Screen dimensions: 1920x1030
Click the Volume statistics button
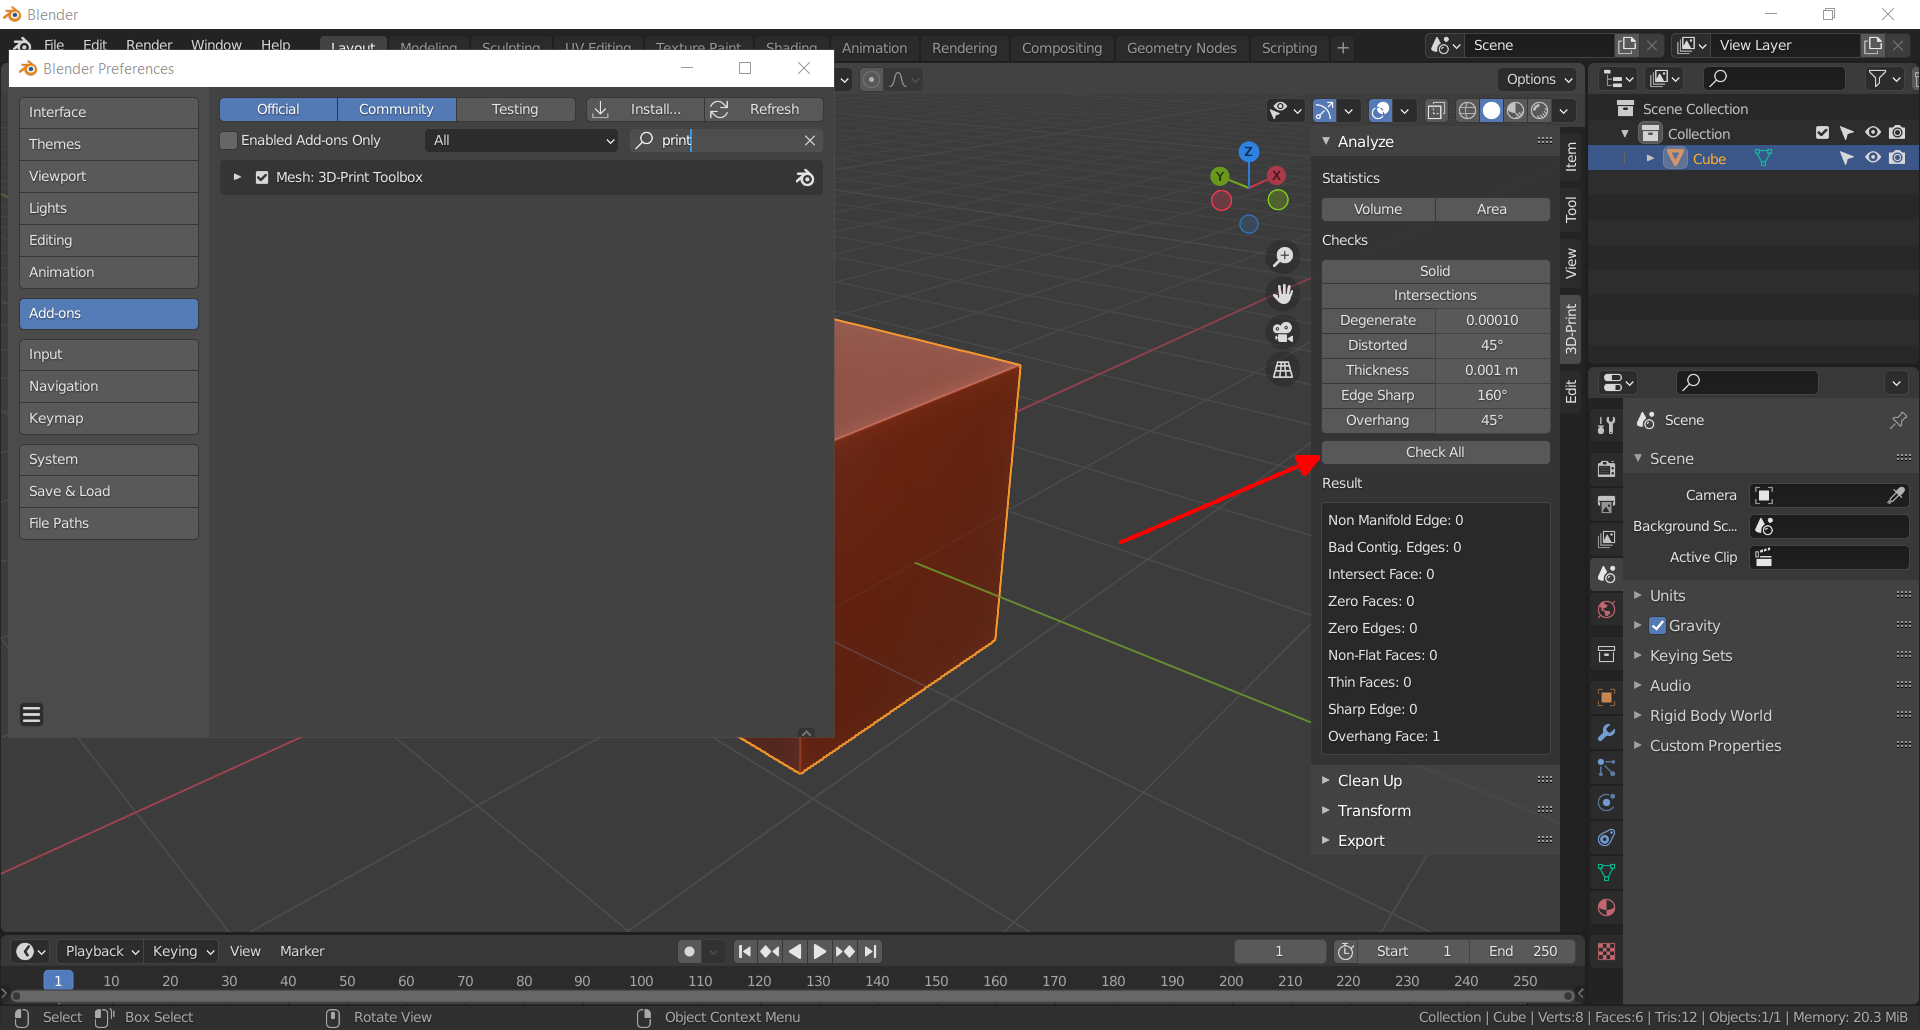(1378, 209)
